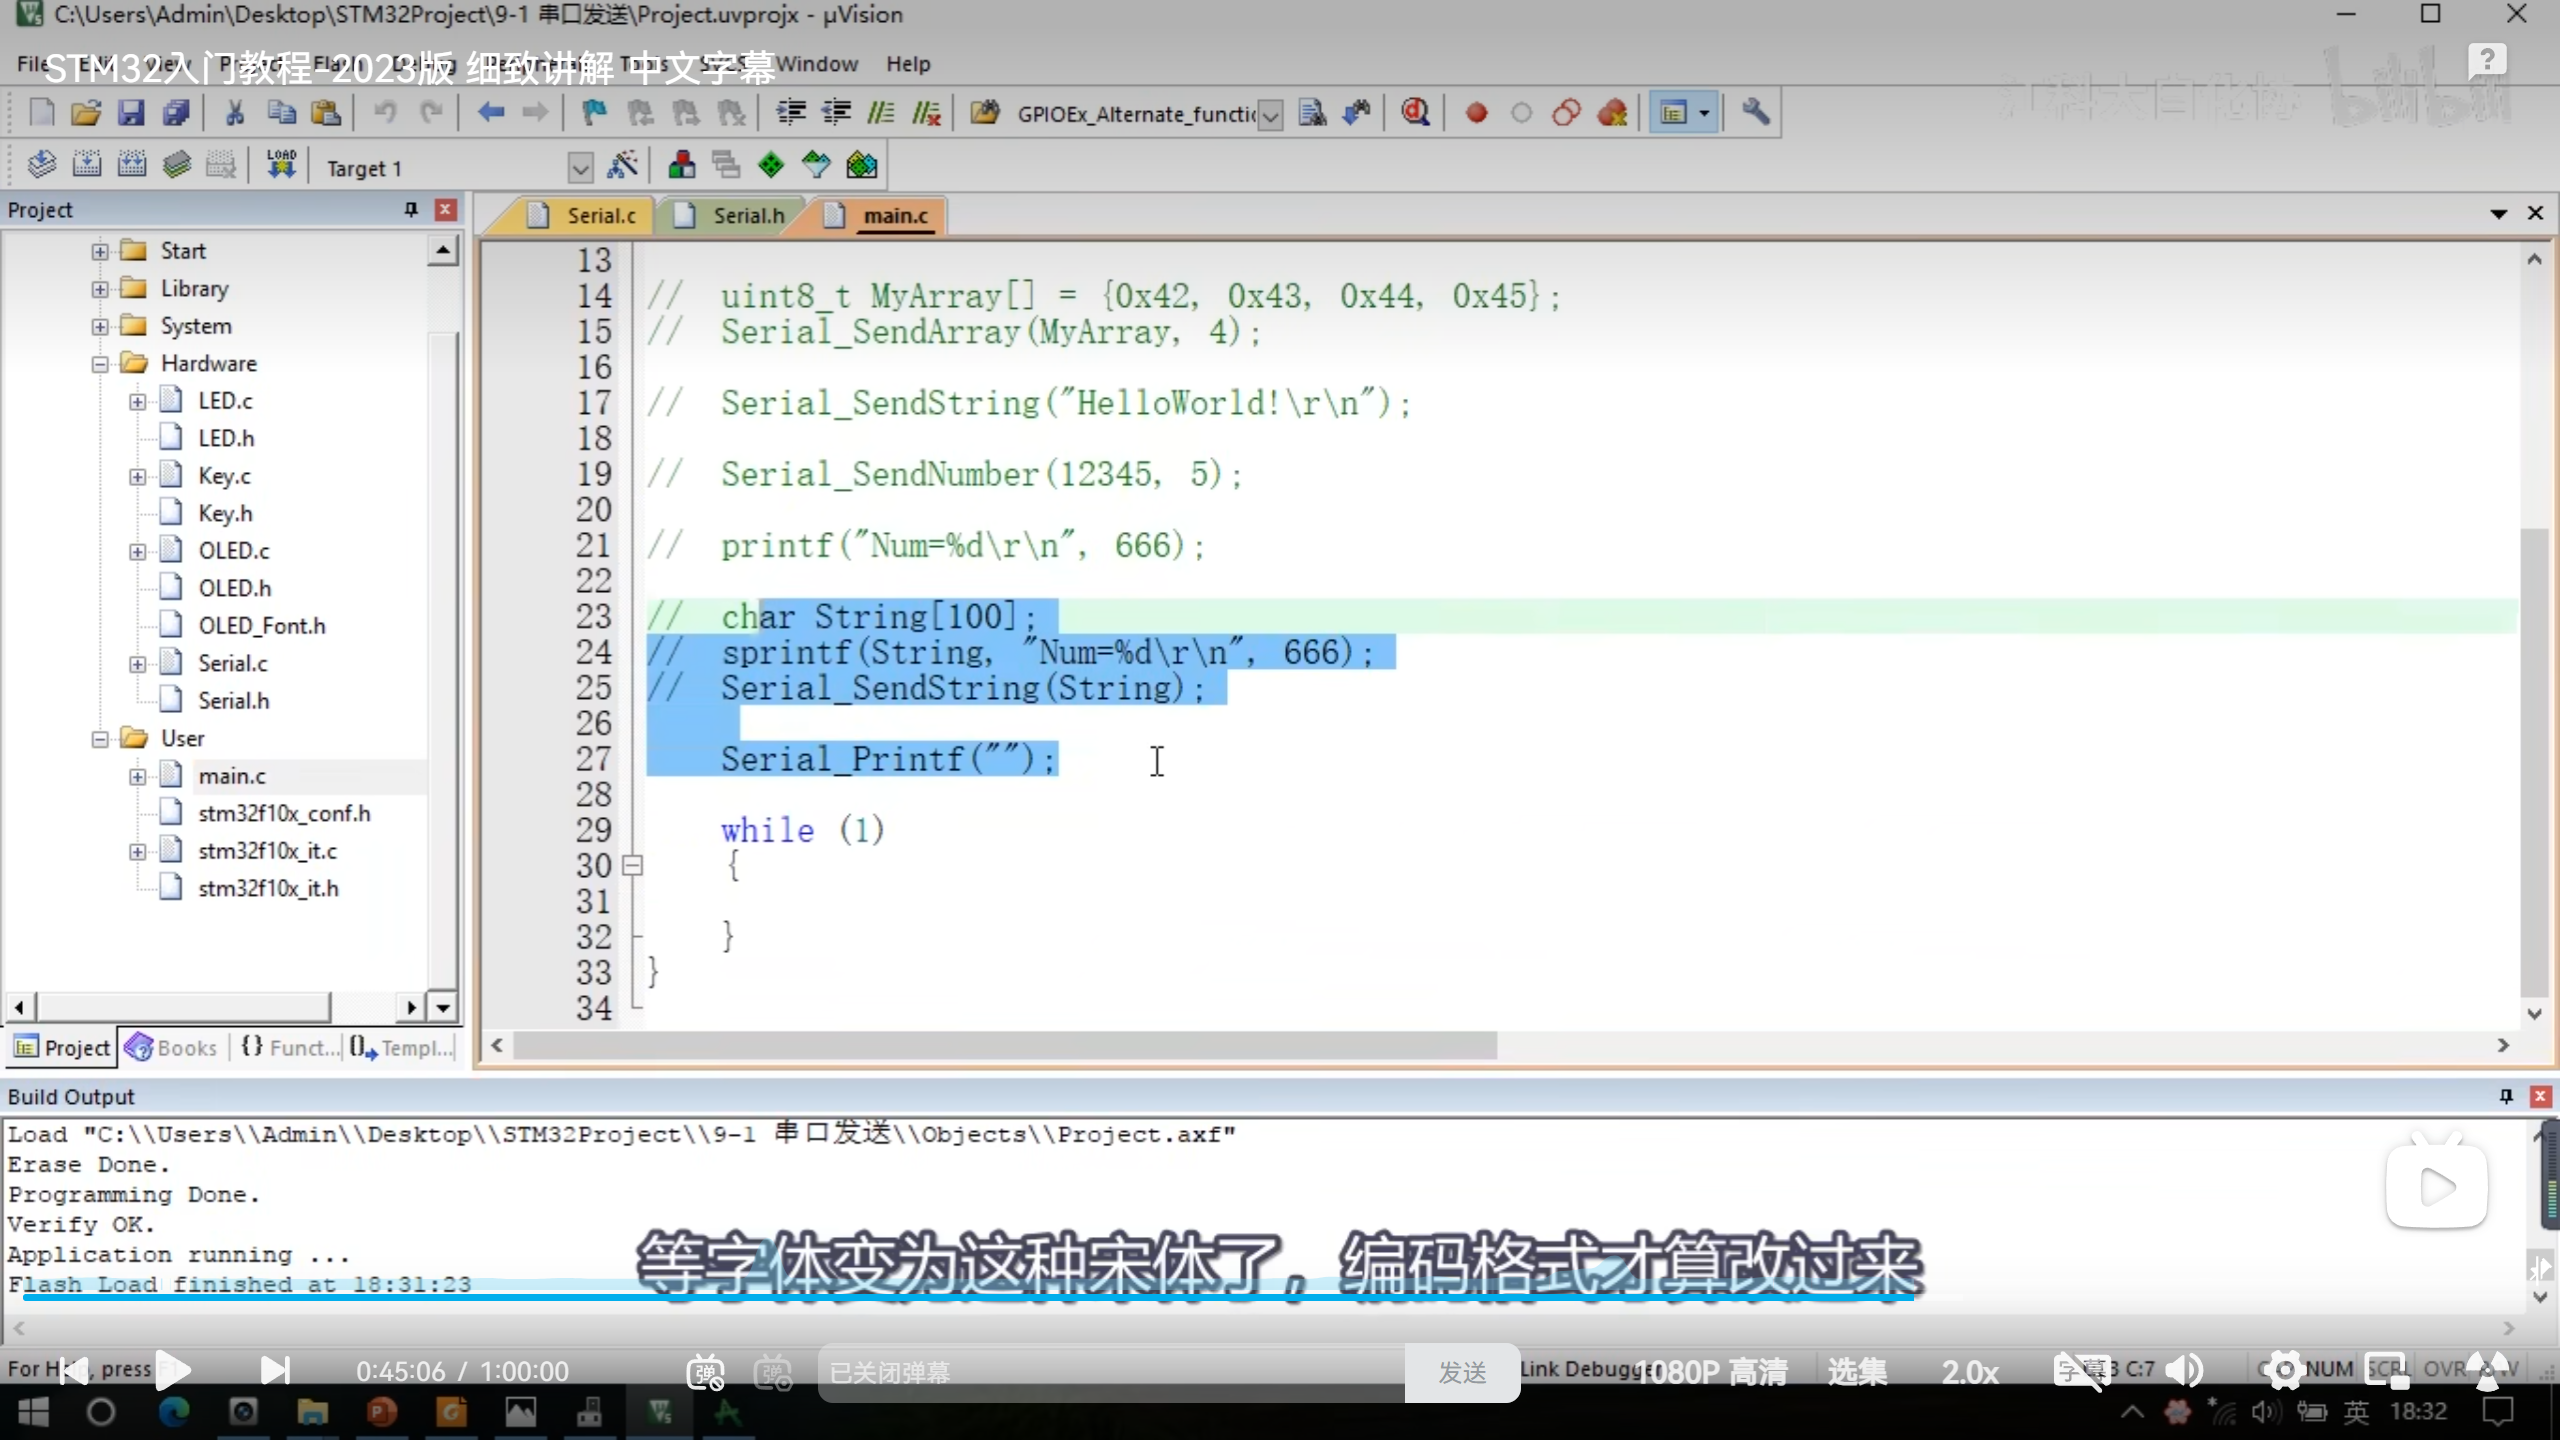The image size is (2560, 1440).
Task: Open the Help menu
Action: click(907, 64)
